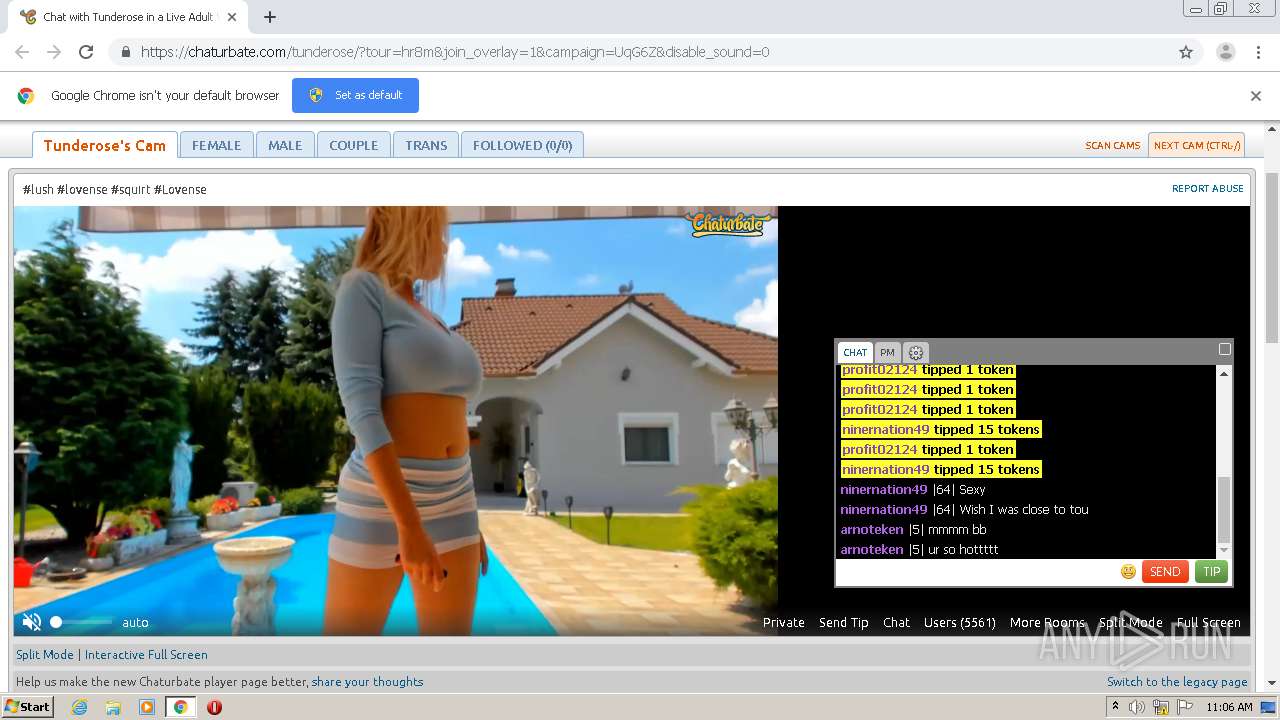Switch to the COUPLE category tab
The image size is (1280, 720).
tap(354, 145)
